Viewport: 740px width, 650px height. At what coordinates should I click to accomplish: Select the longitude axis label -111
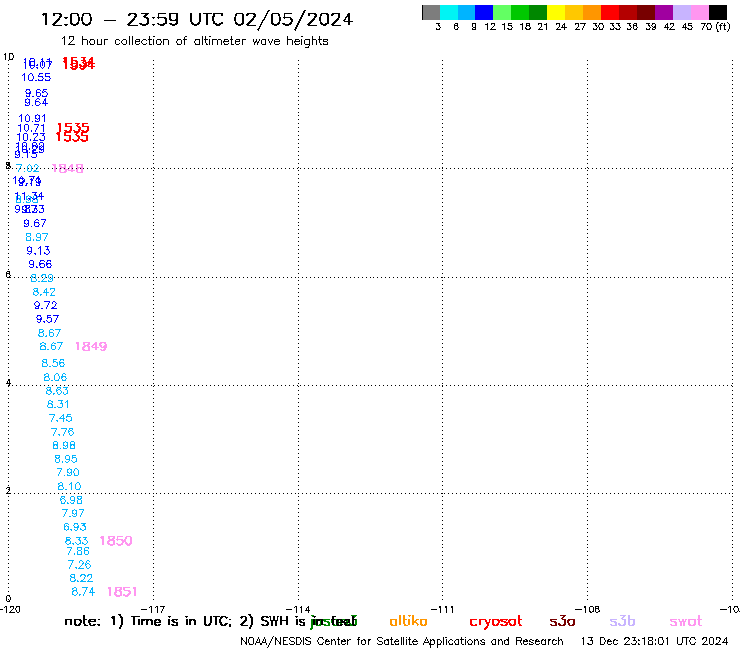442,609
